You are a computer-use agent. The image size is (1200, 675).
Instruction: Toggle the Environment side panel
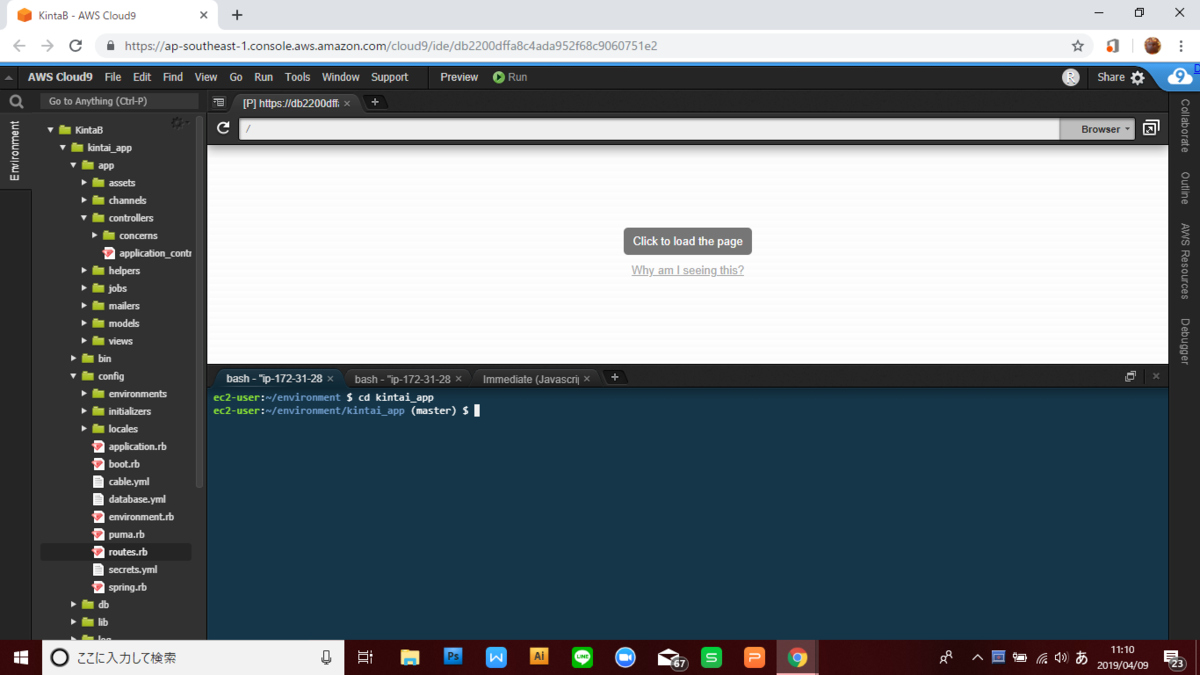tap(14, 150)
